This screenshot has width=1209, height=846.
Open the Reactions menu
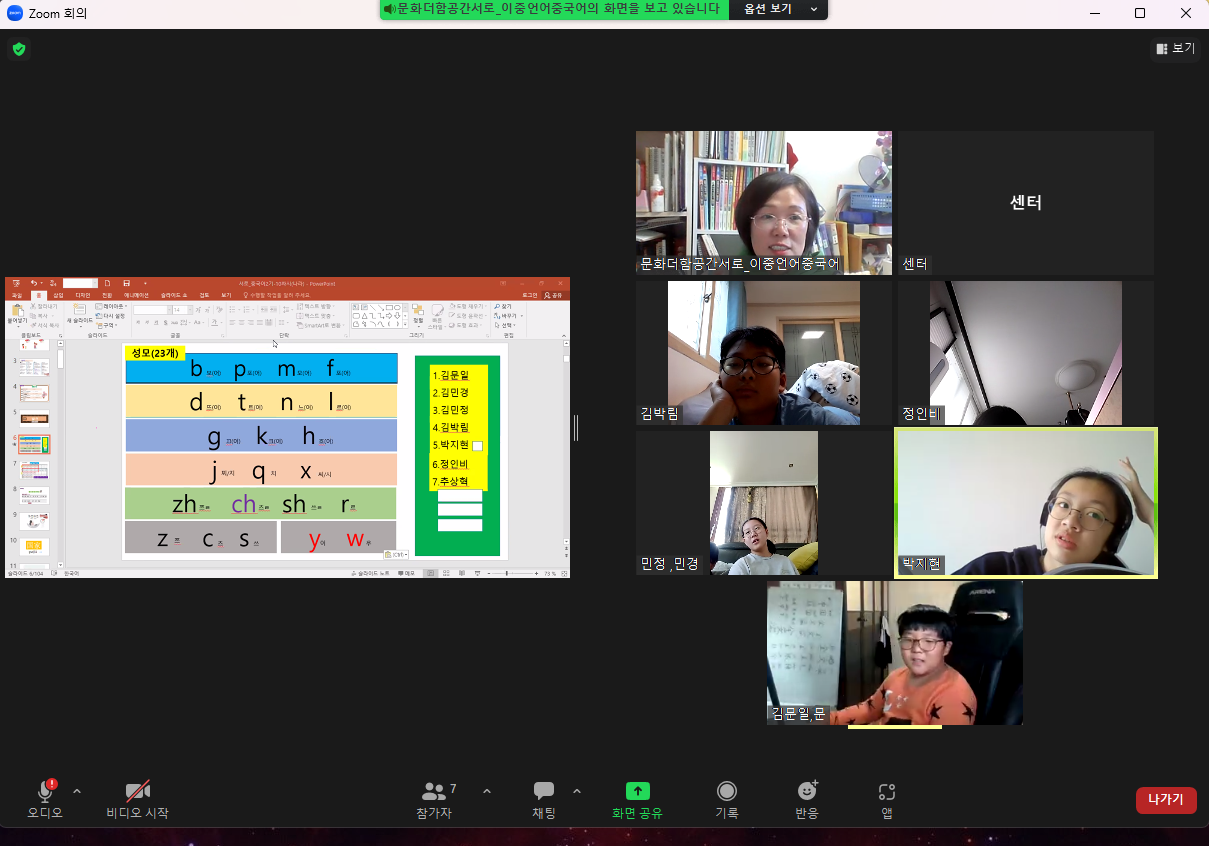[x=807, y=791]
